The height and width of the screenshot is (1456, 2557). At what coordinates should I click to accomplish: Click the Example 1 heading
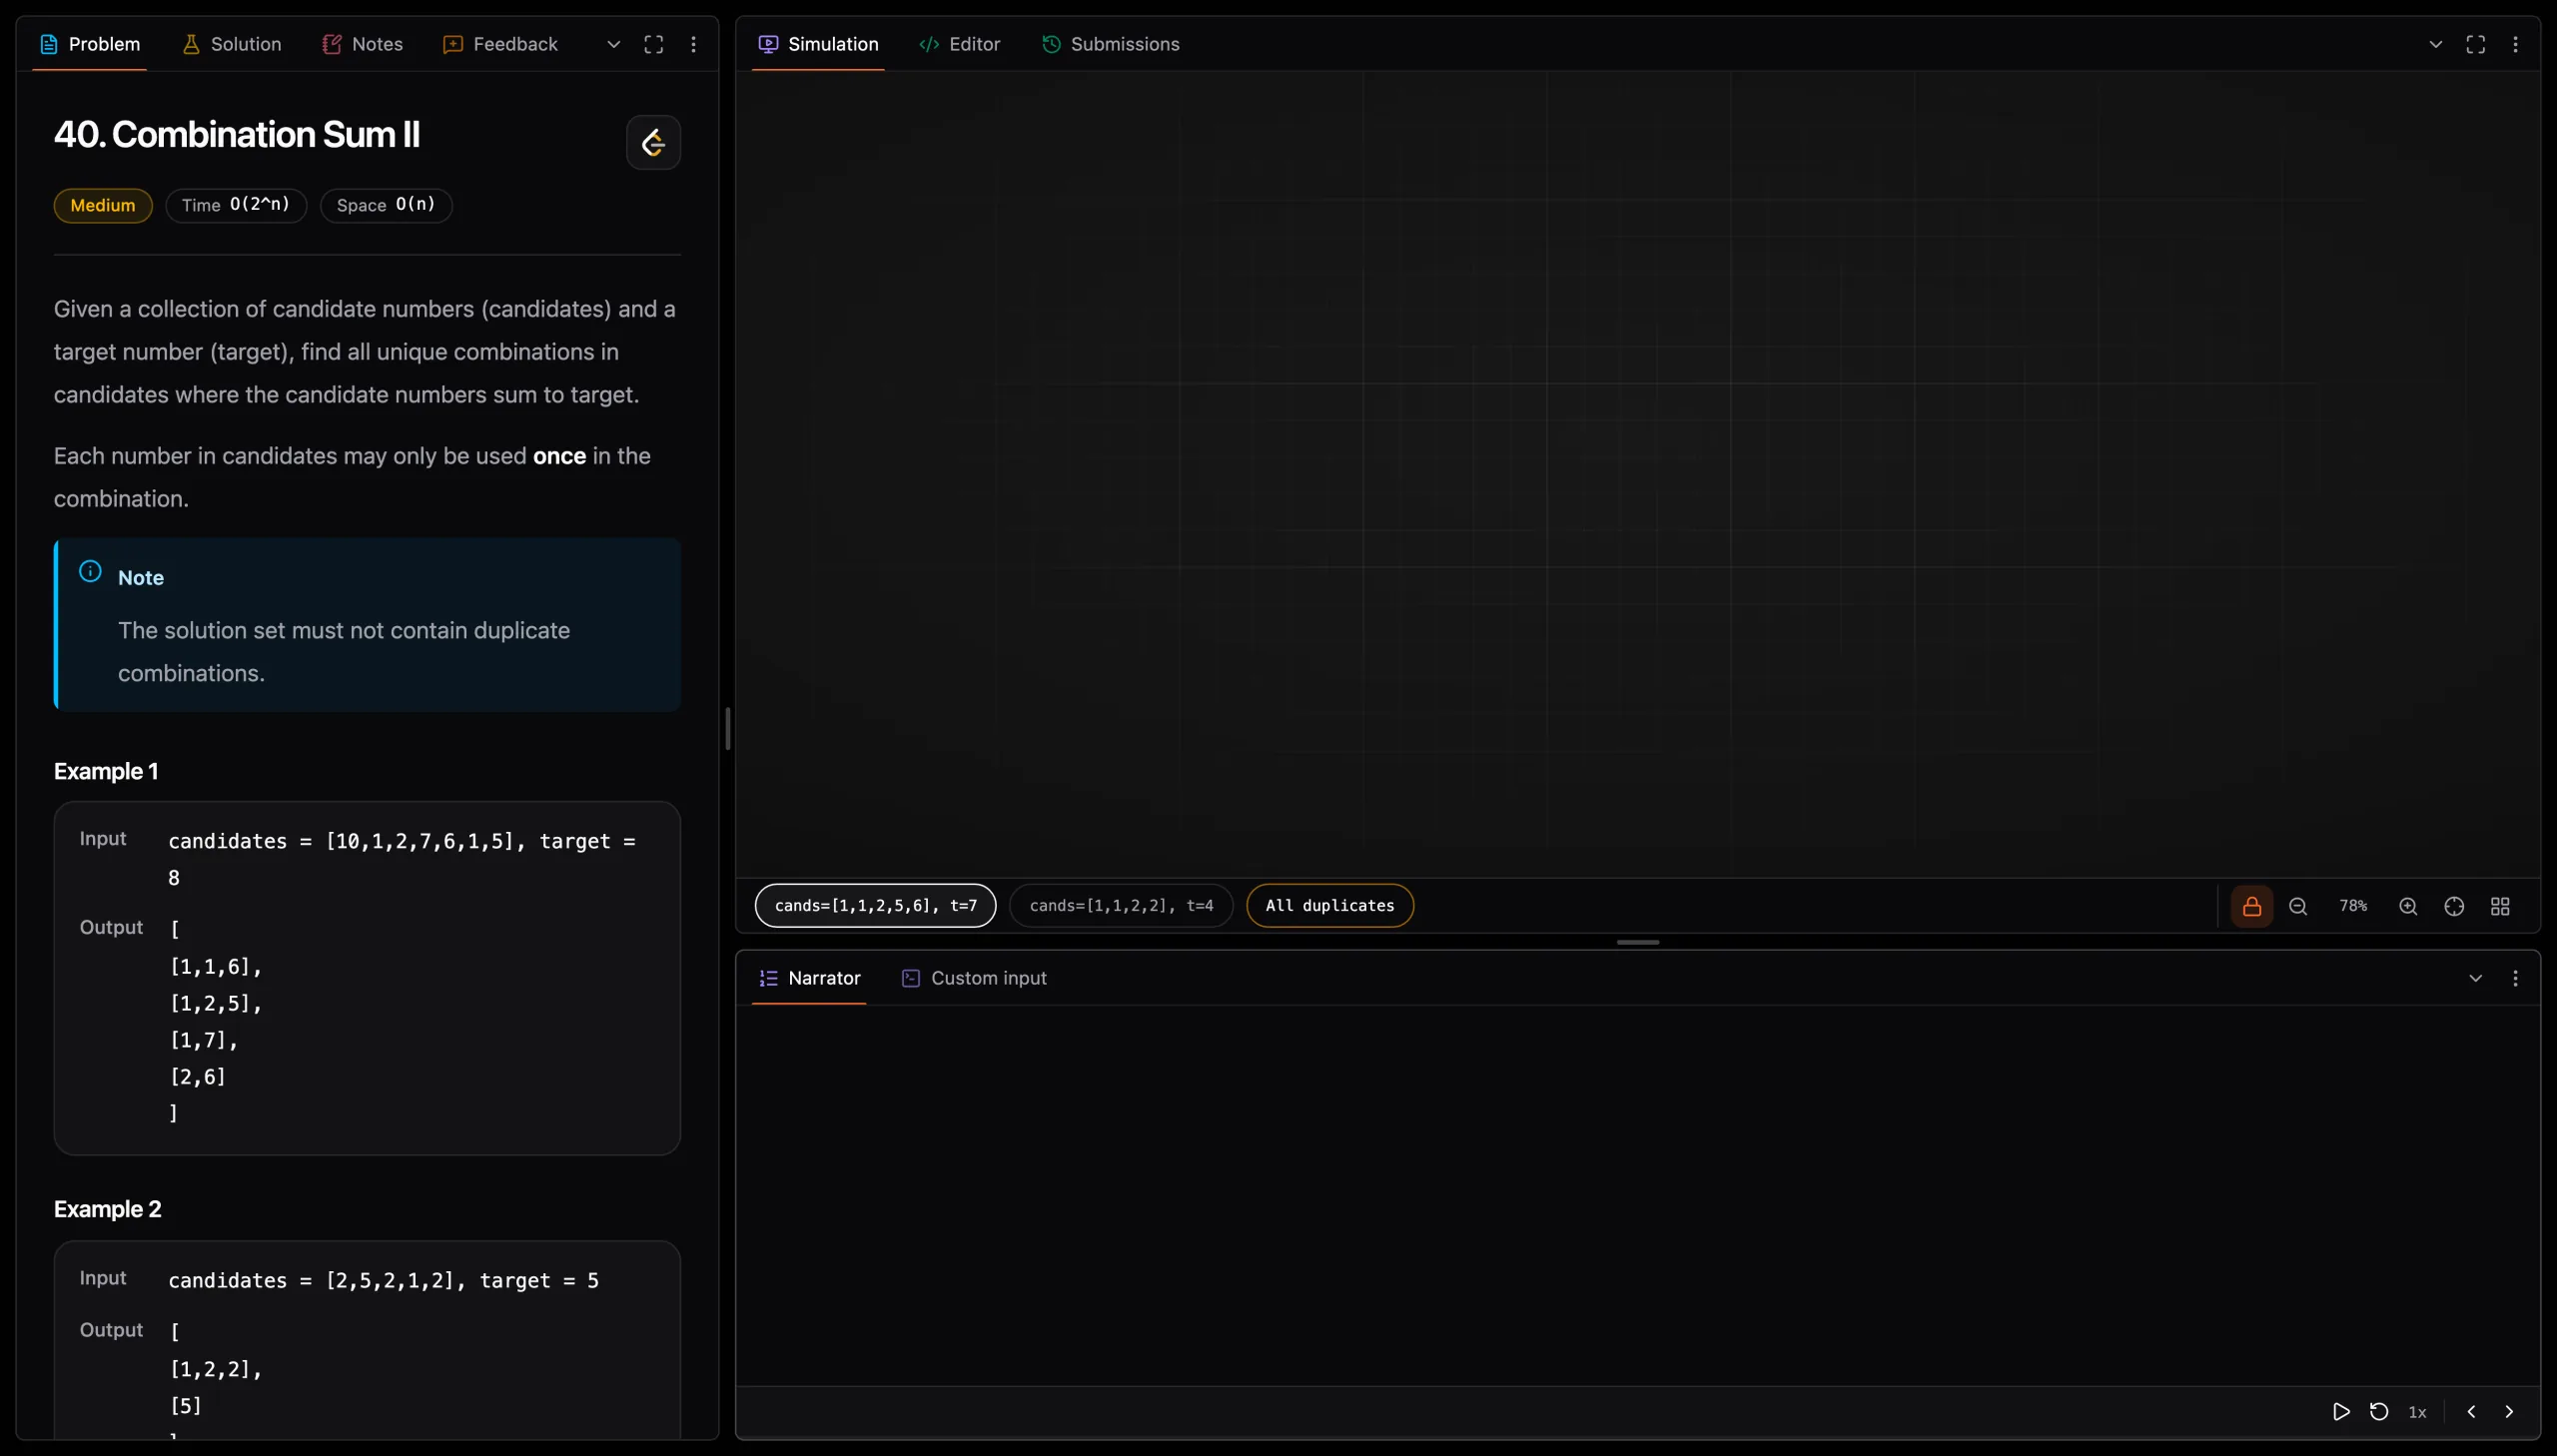pos(106,772)
